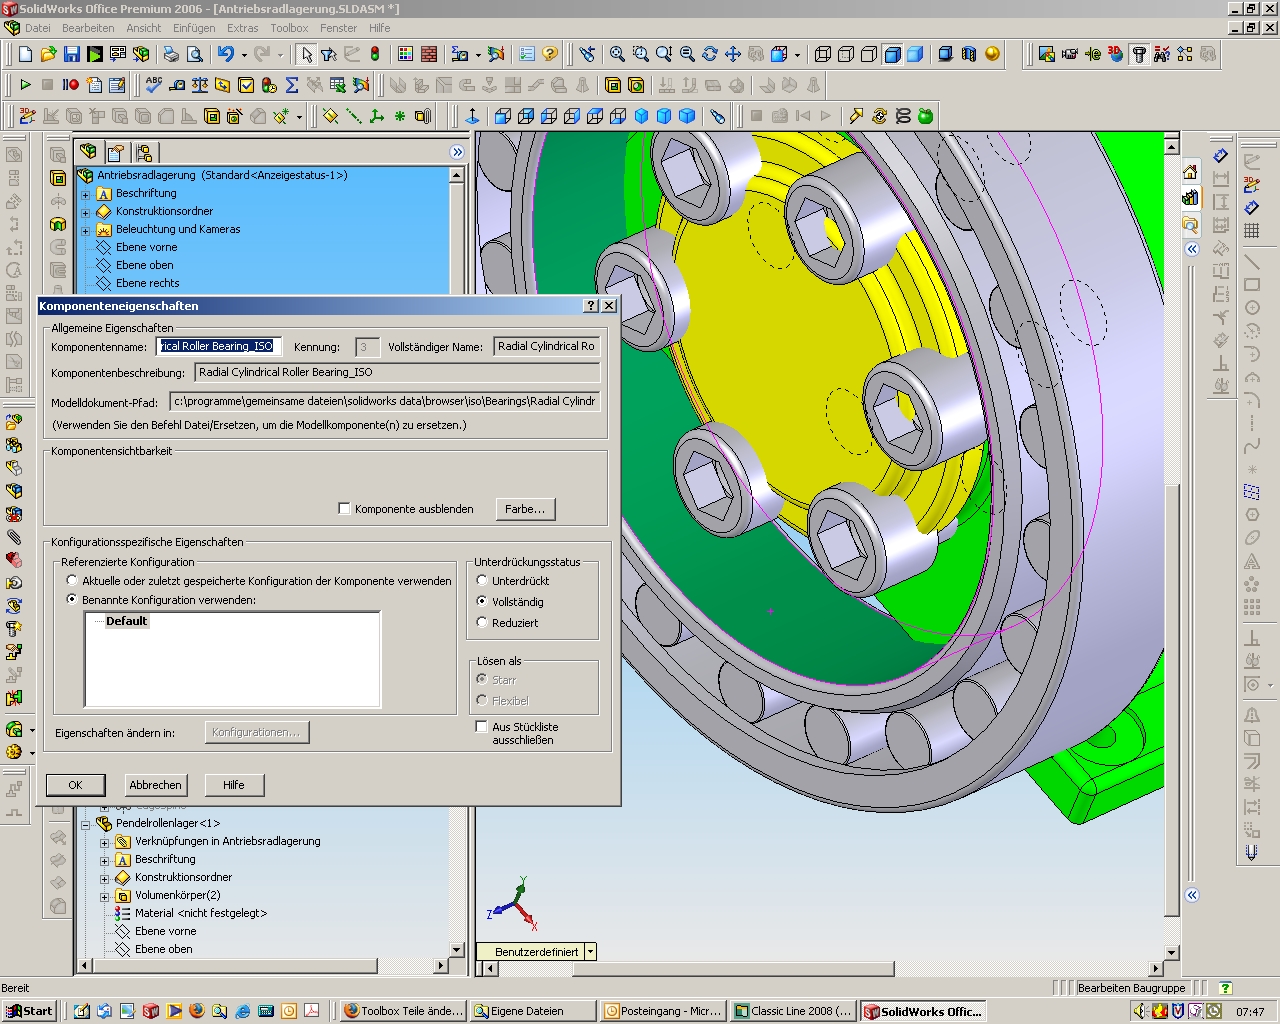Screen dimensions: 1280x1024
Task: Click the Print icon in toolbar
Action: pyautogui.click(x=171, y=54)
